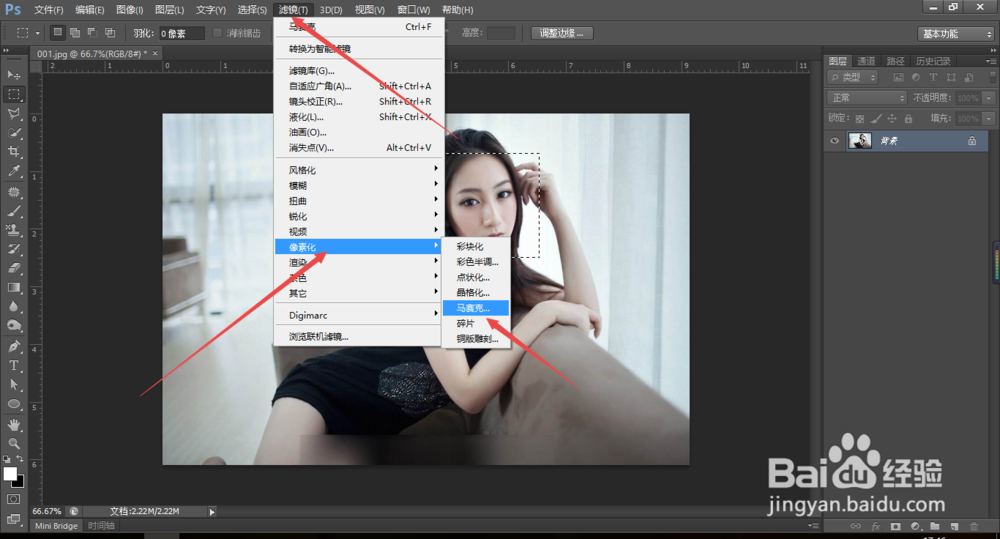The height and width of the screenshot is (539, 1000).
Task: Open the Mini Bridge panel tab
Action: (56, 526)
